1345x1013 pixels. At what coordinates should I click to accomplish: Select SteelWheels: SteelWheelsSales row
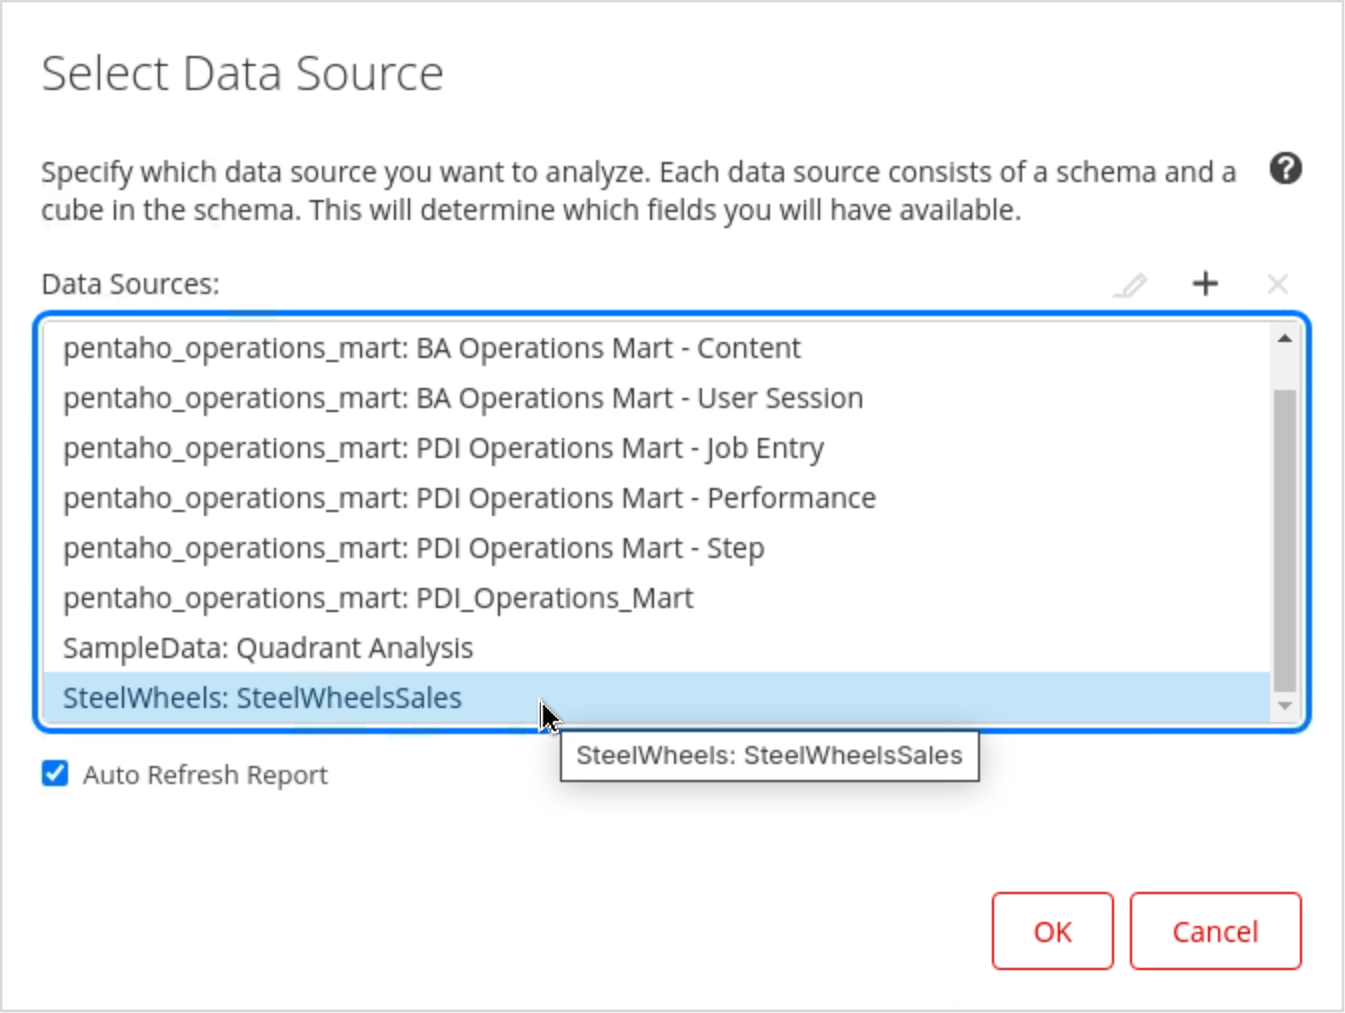pyautogui.click(x=656, y=698)
